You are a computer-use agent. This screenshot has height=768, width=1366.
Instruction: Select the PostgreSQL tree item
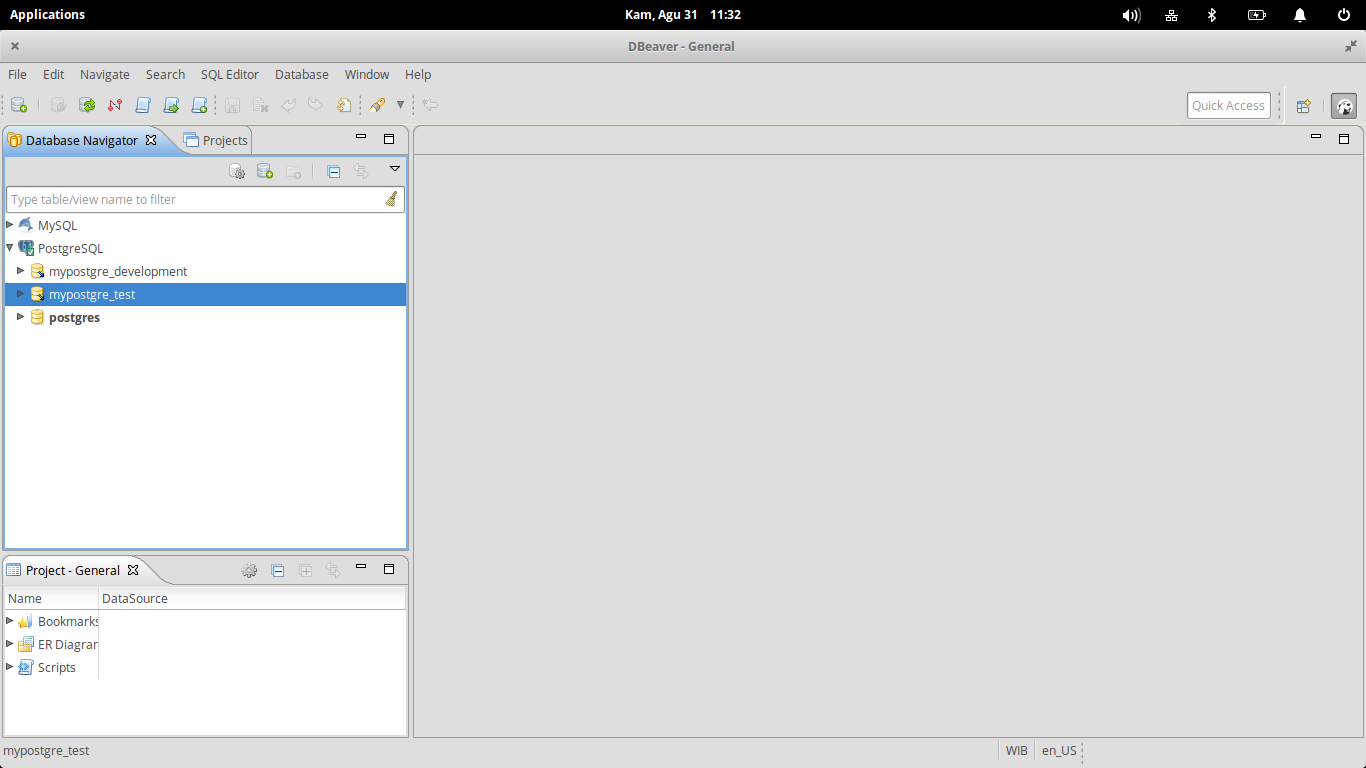pos(70,248)
